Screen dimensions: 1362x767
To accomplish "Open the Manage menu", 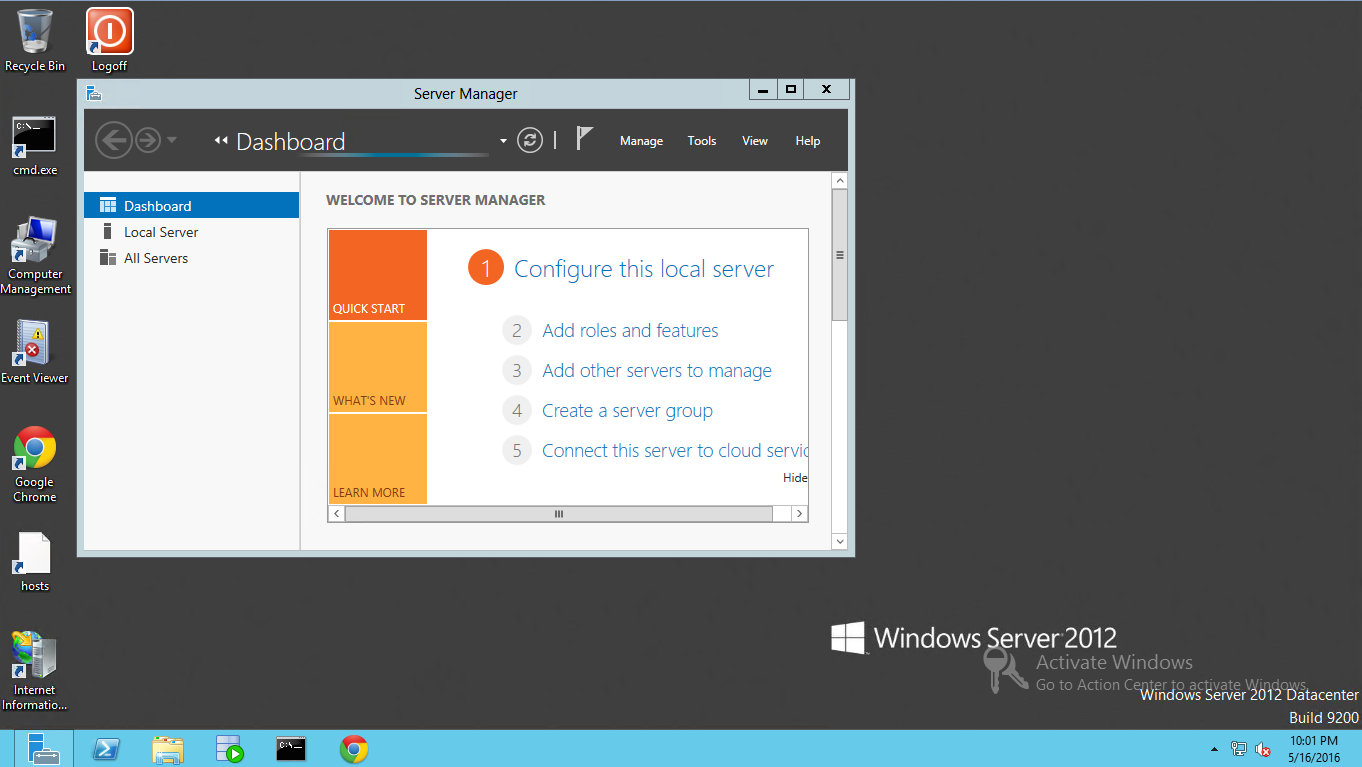I will pos(641,141).
